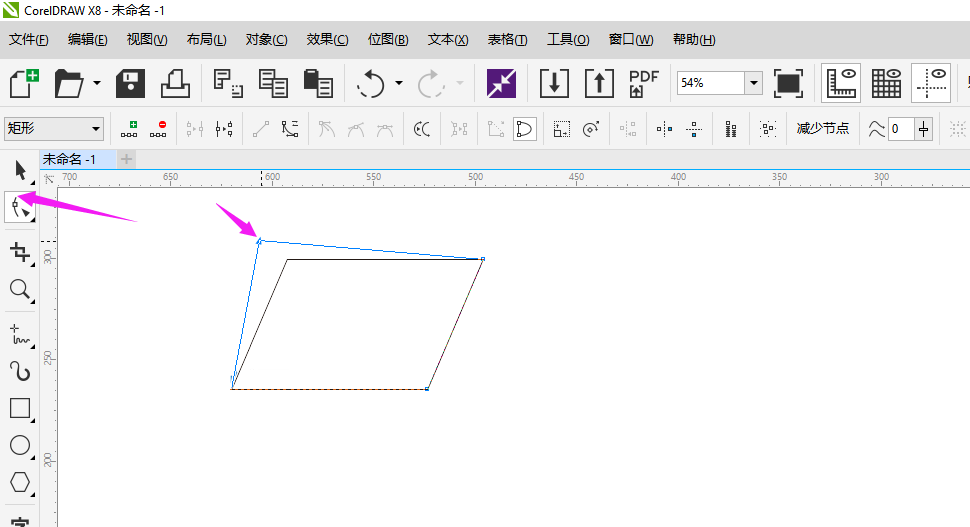Open the 文本(X) menu
Image resolution: width=970 pixels, height=527 pixels.
[448, 40]
